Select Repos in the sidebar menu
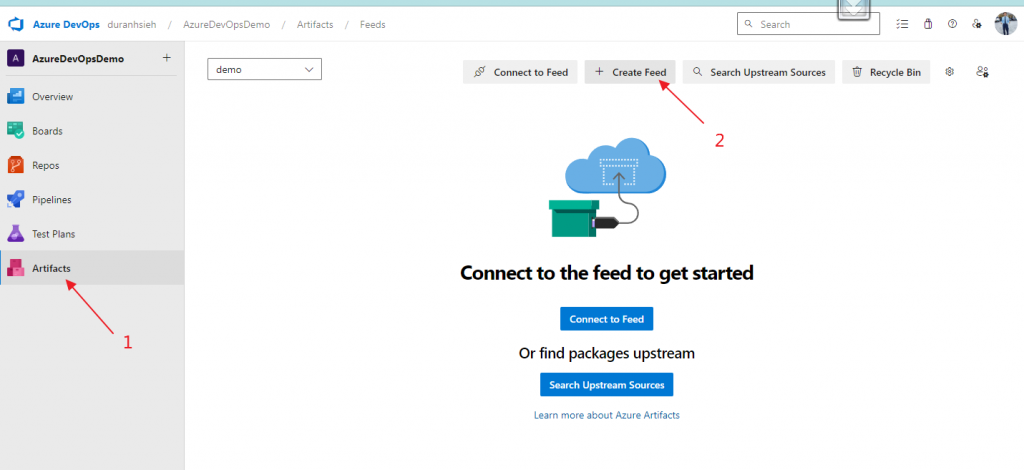 [x=46, y=166]
